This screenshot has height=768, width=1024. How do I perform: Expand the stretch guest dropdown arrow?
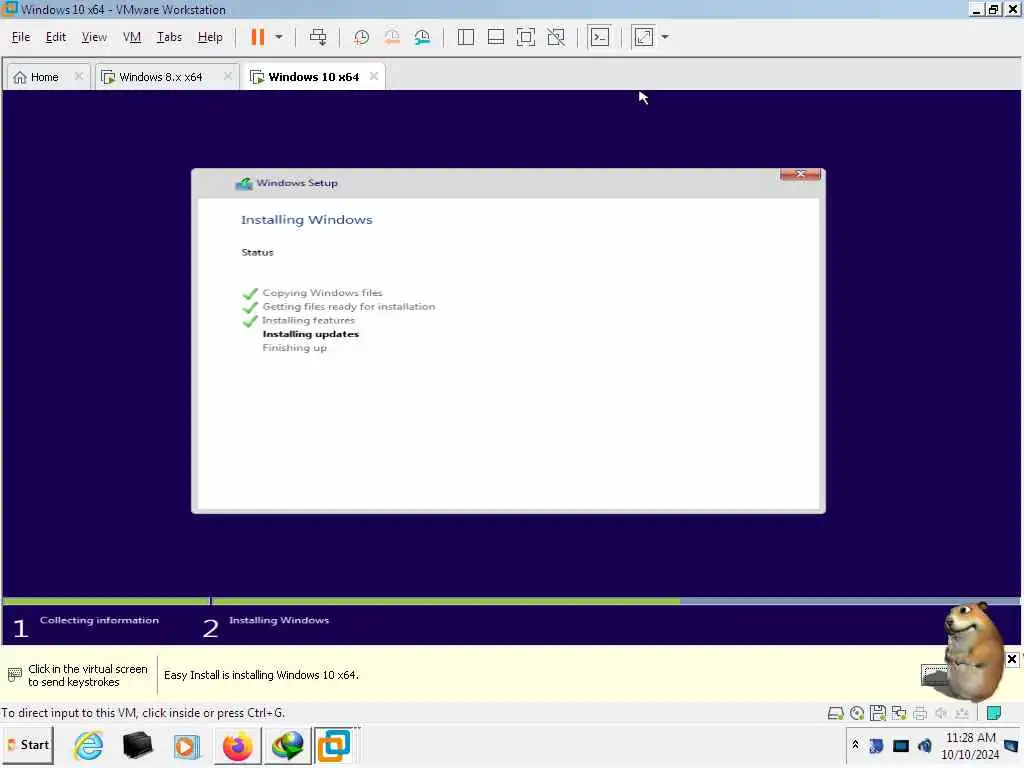click(665, 37)
